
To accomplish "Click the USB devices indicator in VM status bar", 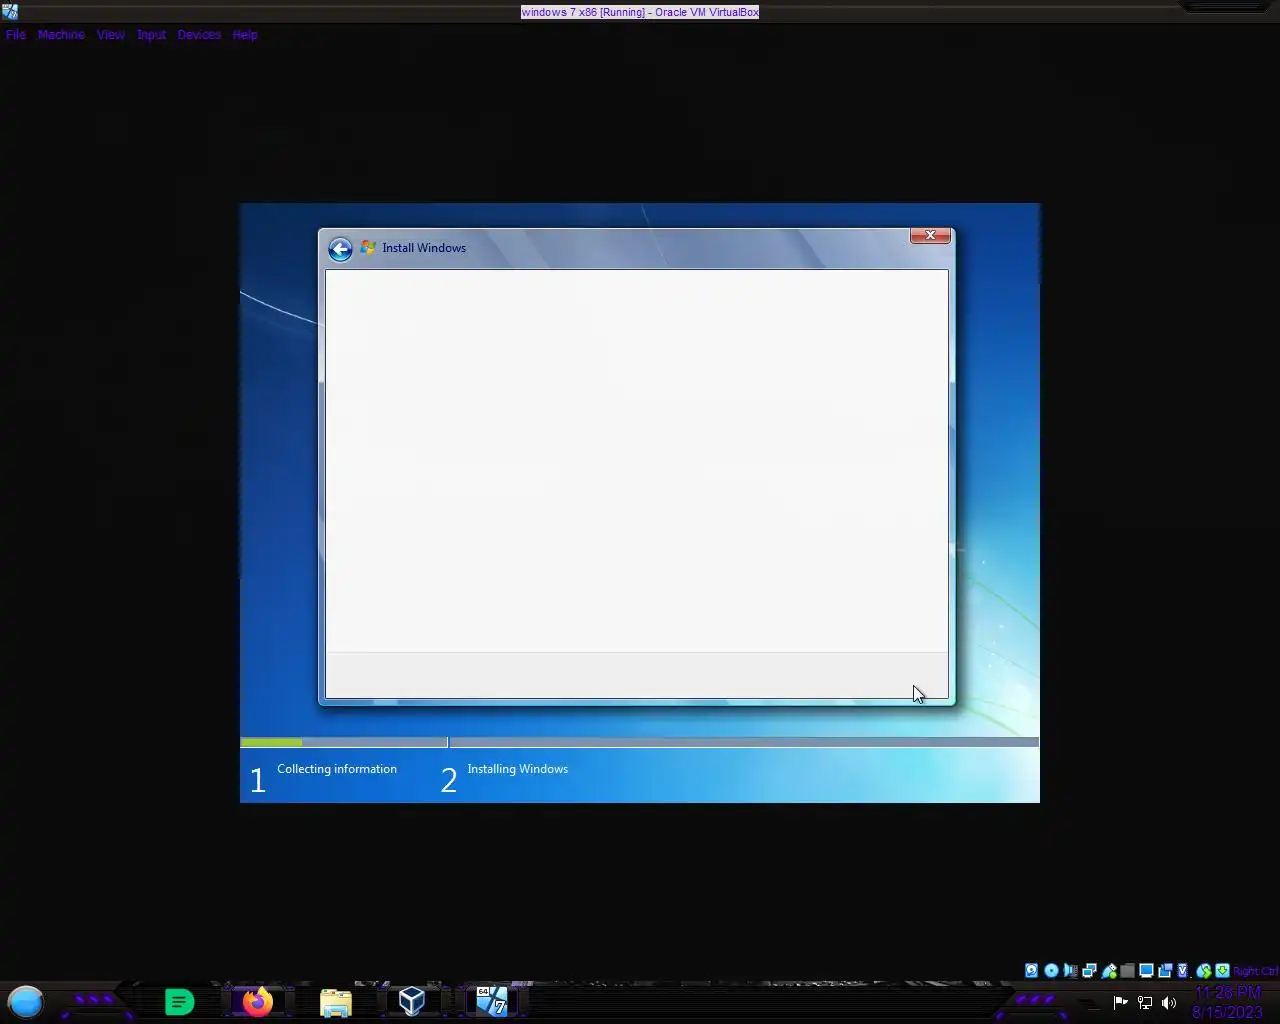I will coord(1108,970).
